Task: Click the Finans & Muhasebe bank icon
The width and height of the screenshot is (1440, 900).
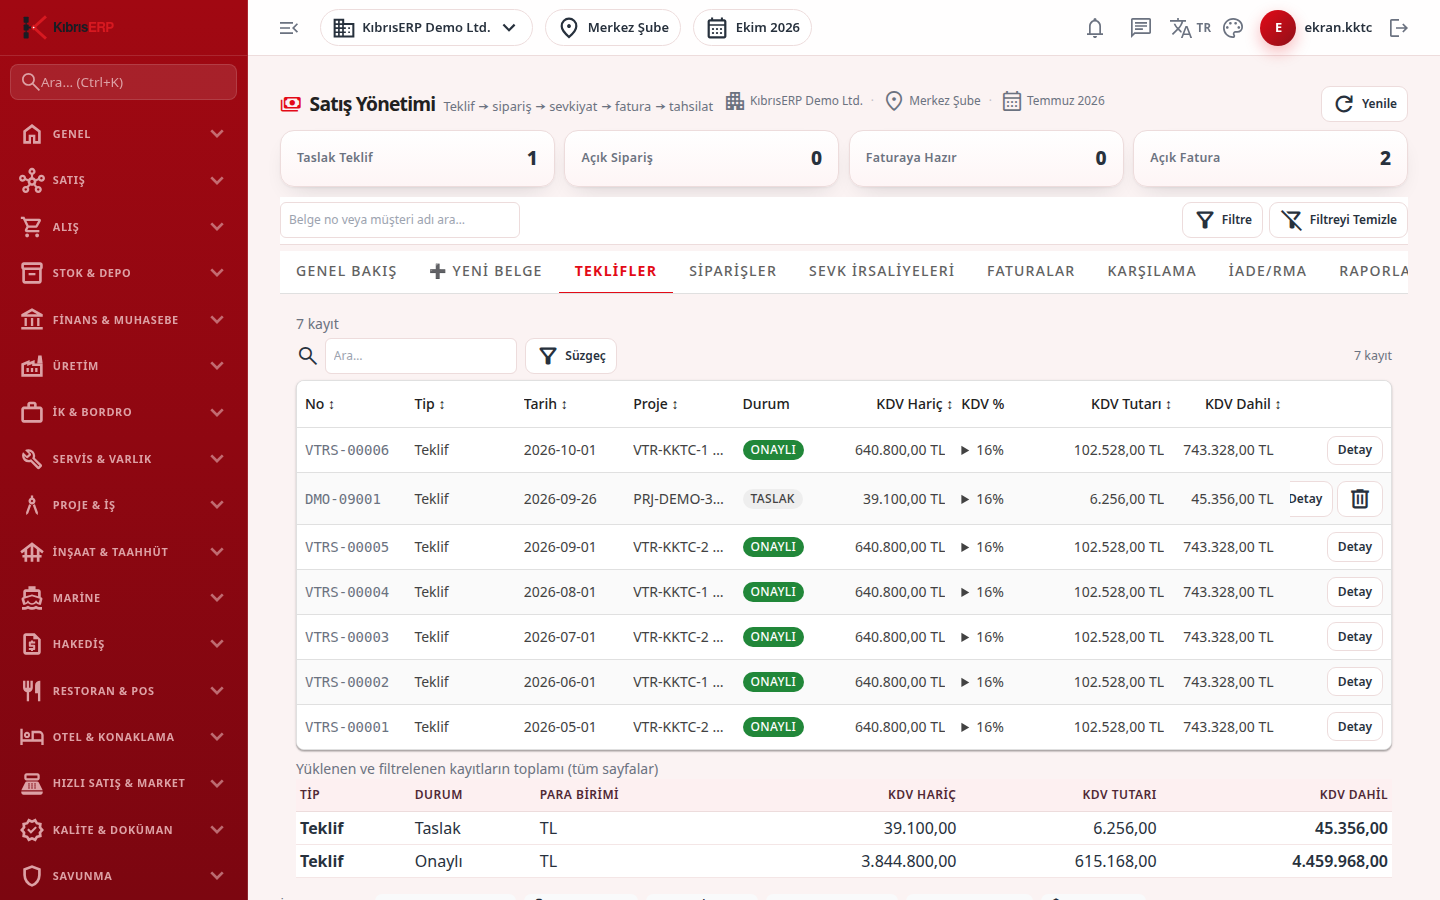Action: [x=32, y=320]
